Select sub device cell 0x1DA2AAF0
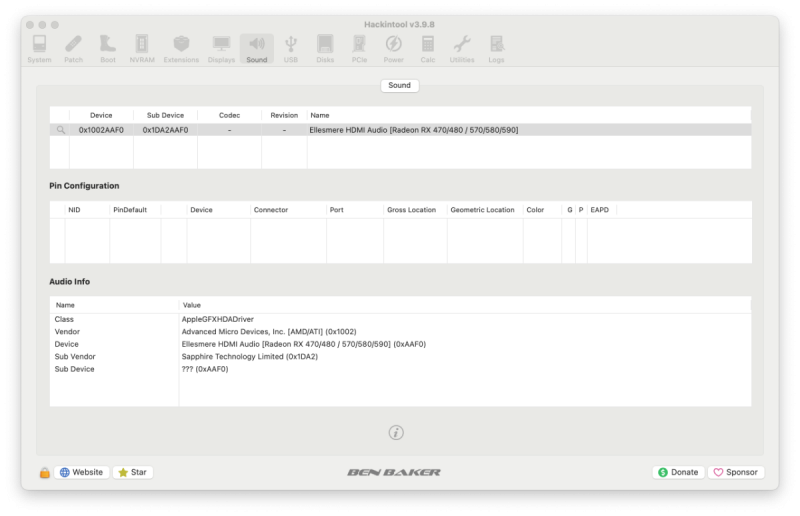The image size is (800, 516). tap(165, 130)
